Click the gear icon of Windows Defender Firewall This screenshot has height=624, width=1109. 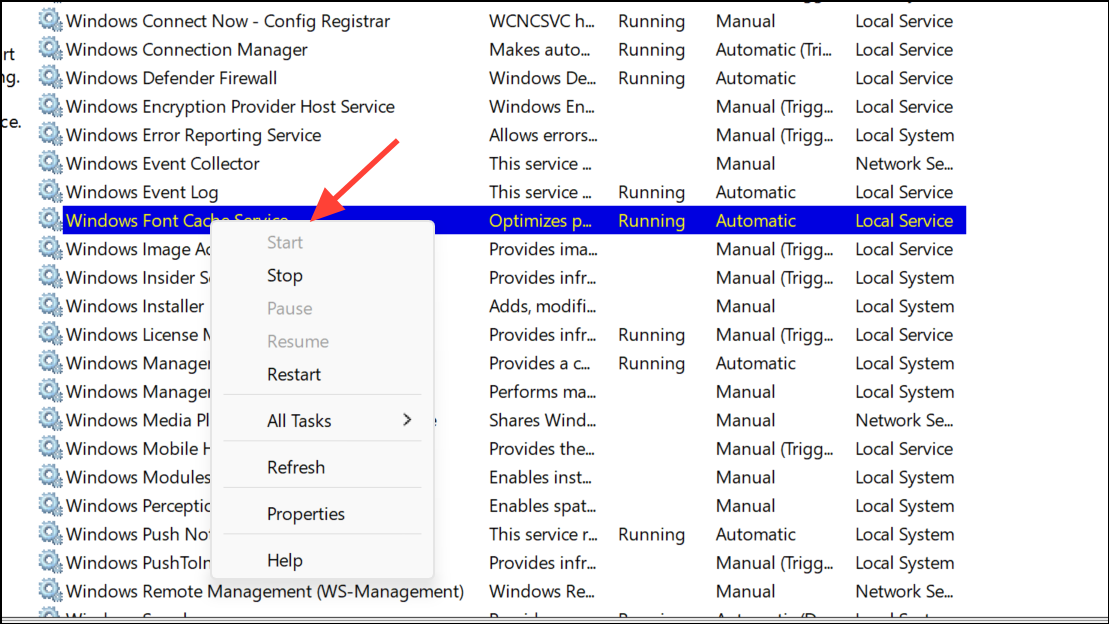[50, 77]
